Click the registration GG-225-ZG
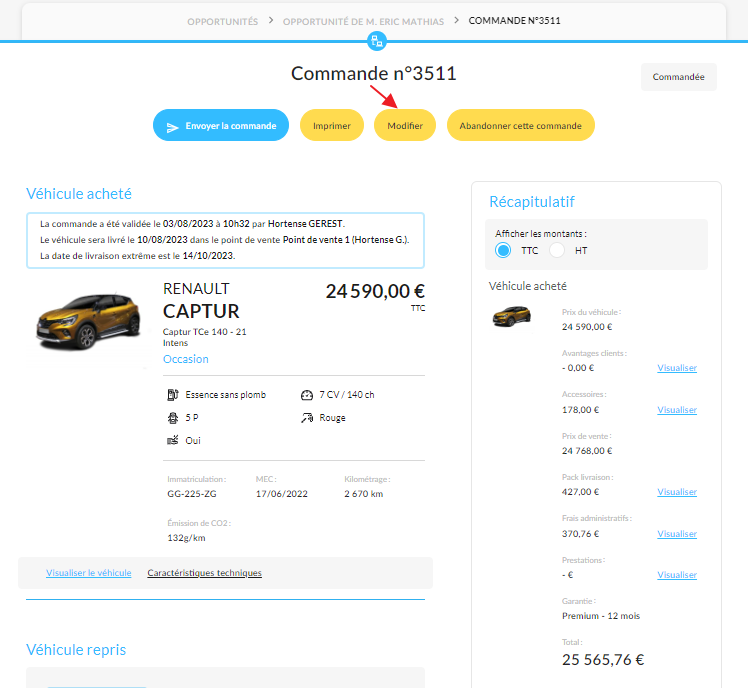748x688 pixels. (x=192, y=494)
